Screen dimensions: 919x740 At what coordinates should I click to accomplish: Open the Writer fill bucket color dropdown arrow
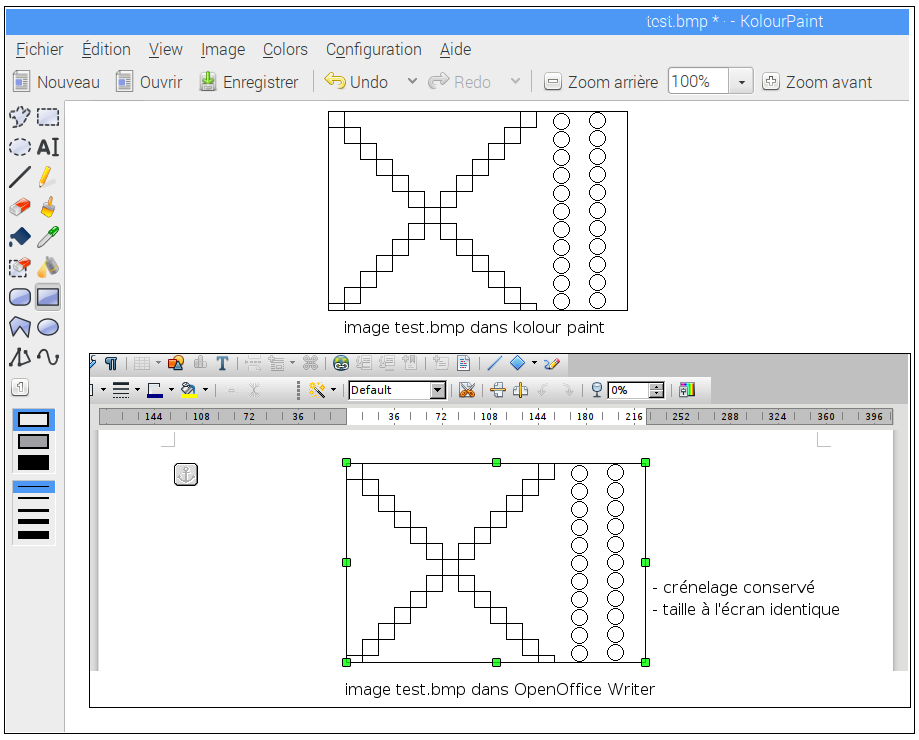coord(205,390)
